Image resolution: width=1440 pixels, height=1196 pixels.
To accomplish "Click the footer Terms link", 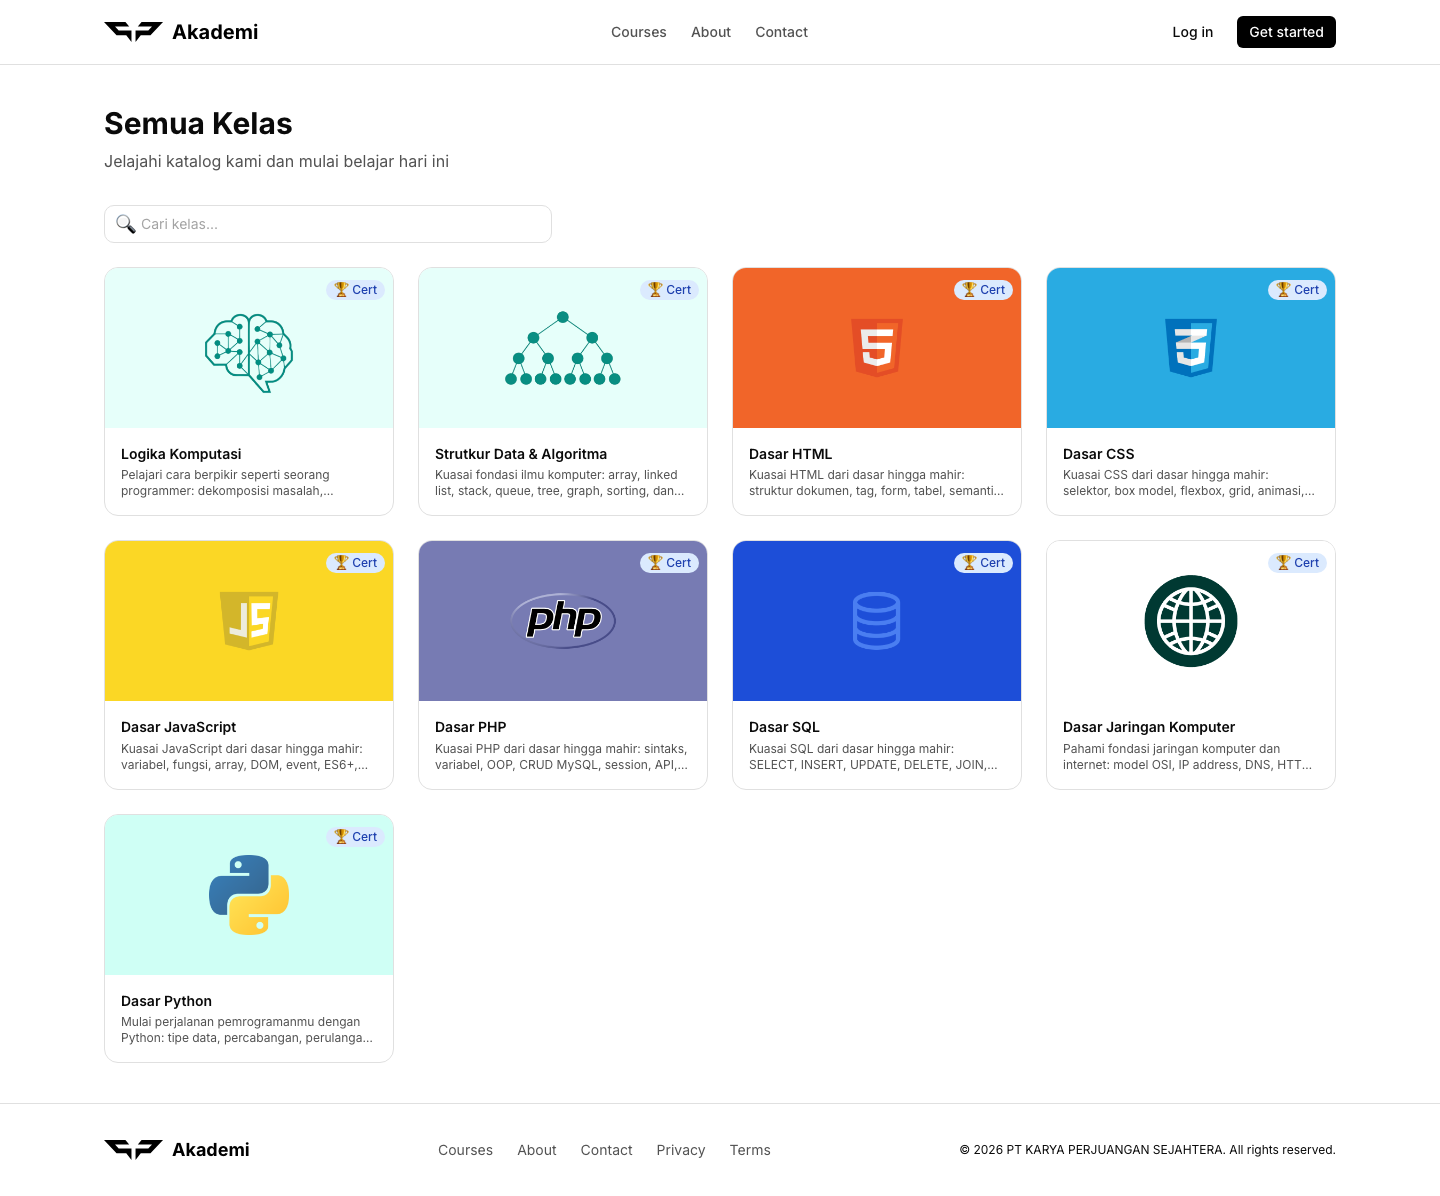I will (x=750, y=1150).
